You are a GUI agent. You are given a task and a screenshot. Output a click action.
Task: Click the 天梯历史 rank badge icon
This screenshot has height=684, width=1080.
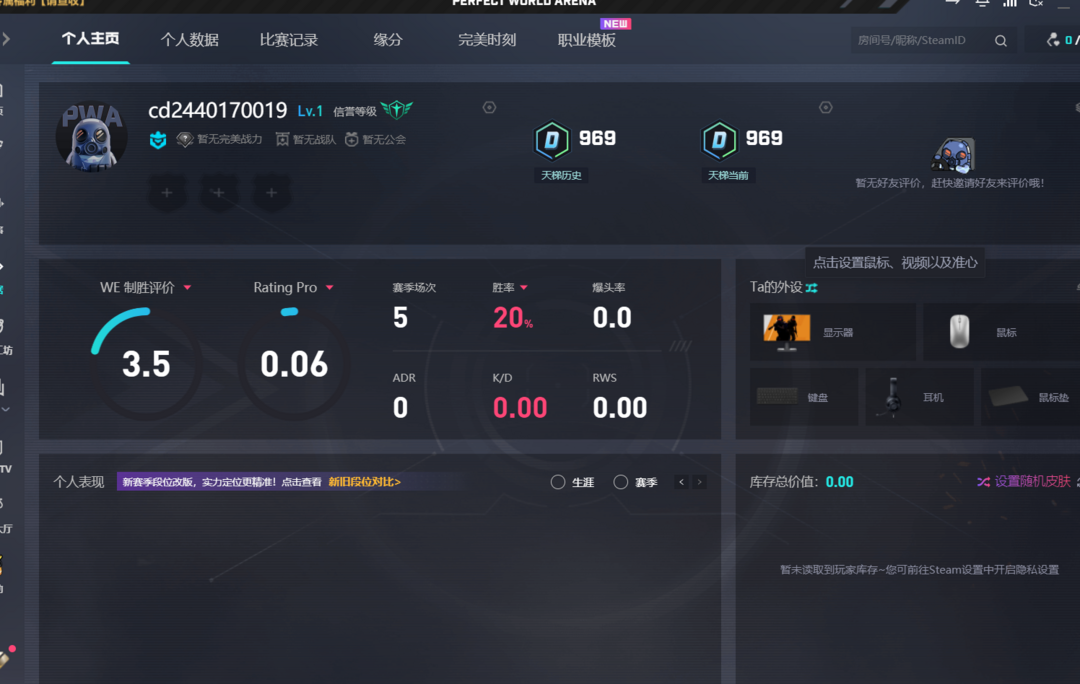pos(551,141)
